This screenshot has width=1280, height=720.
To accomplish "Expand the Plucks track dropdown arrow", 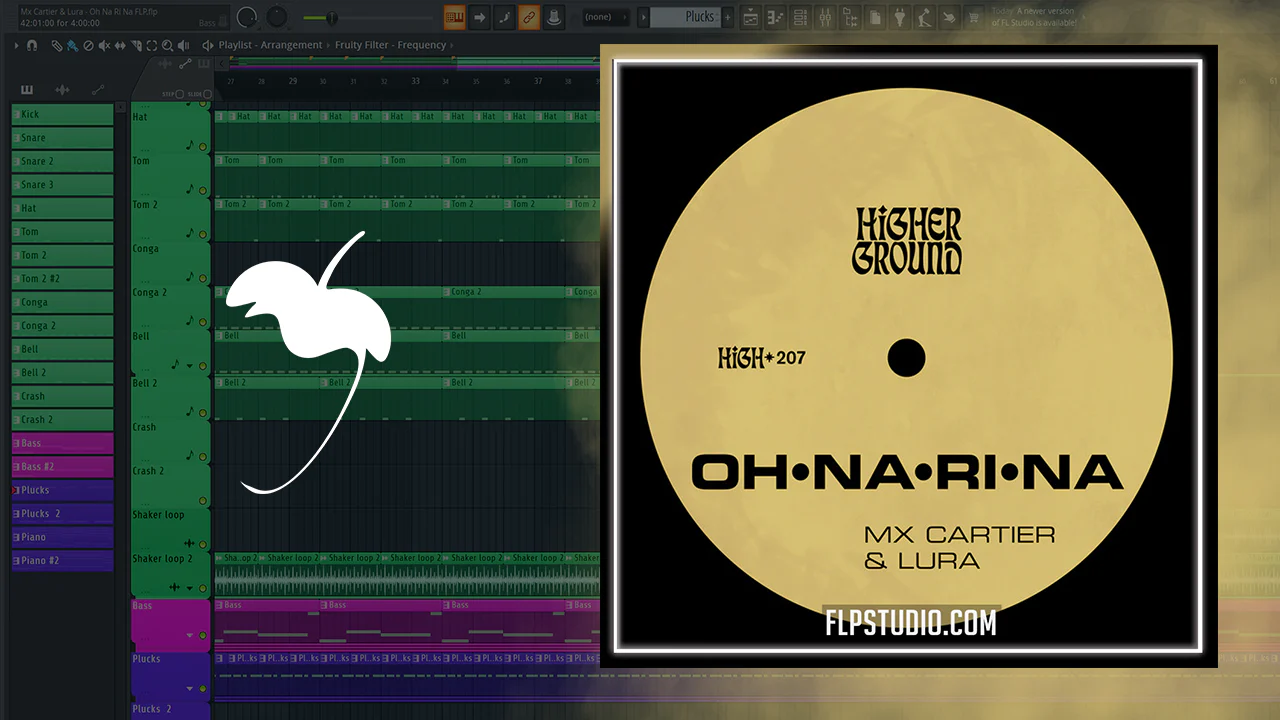I will click(x=190, y=689).
